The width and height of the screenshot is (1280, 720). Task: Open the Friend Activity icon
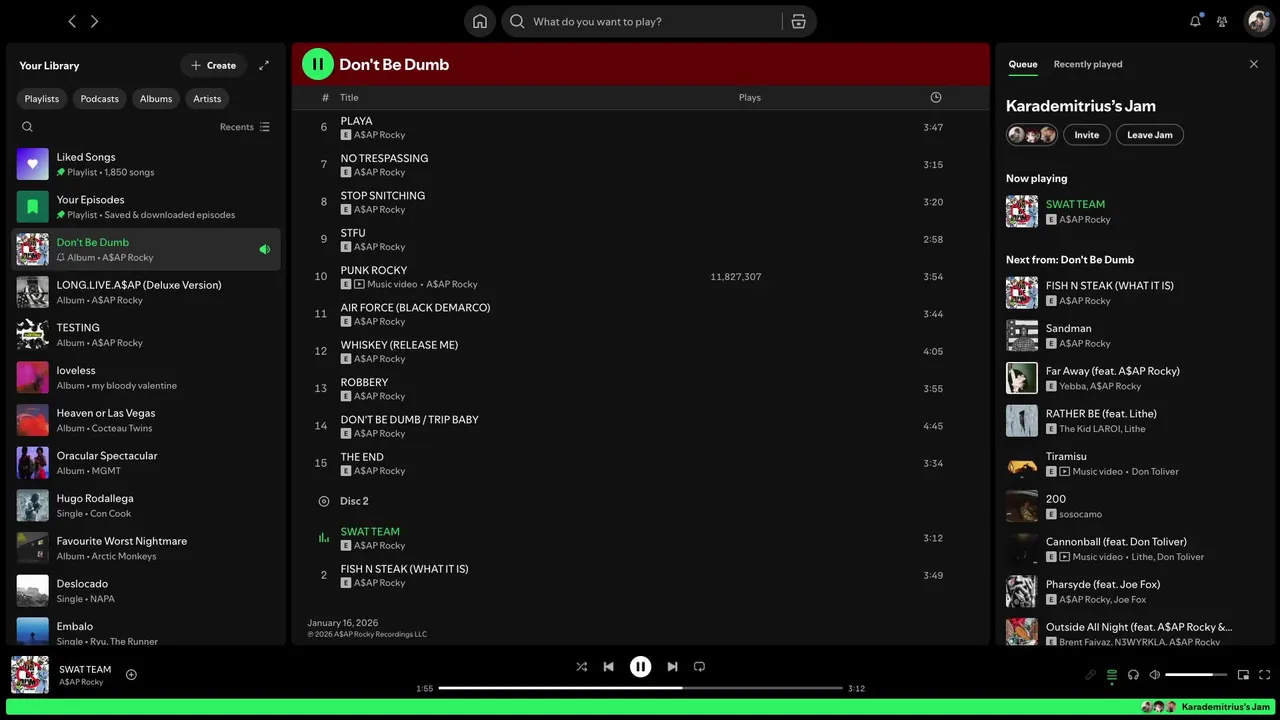click(x=1222, y=21)
